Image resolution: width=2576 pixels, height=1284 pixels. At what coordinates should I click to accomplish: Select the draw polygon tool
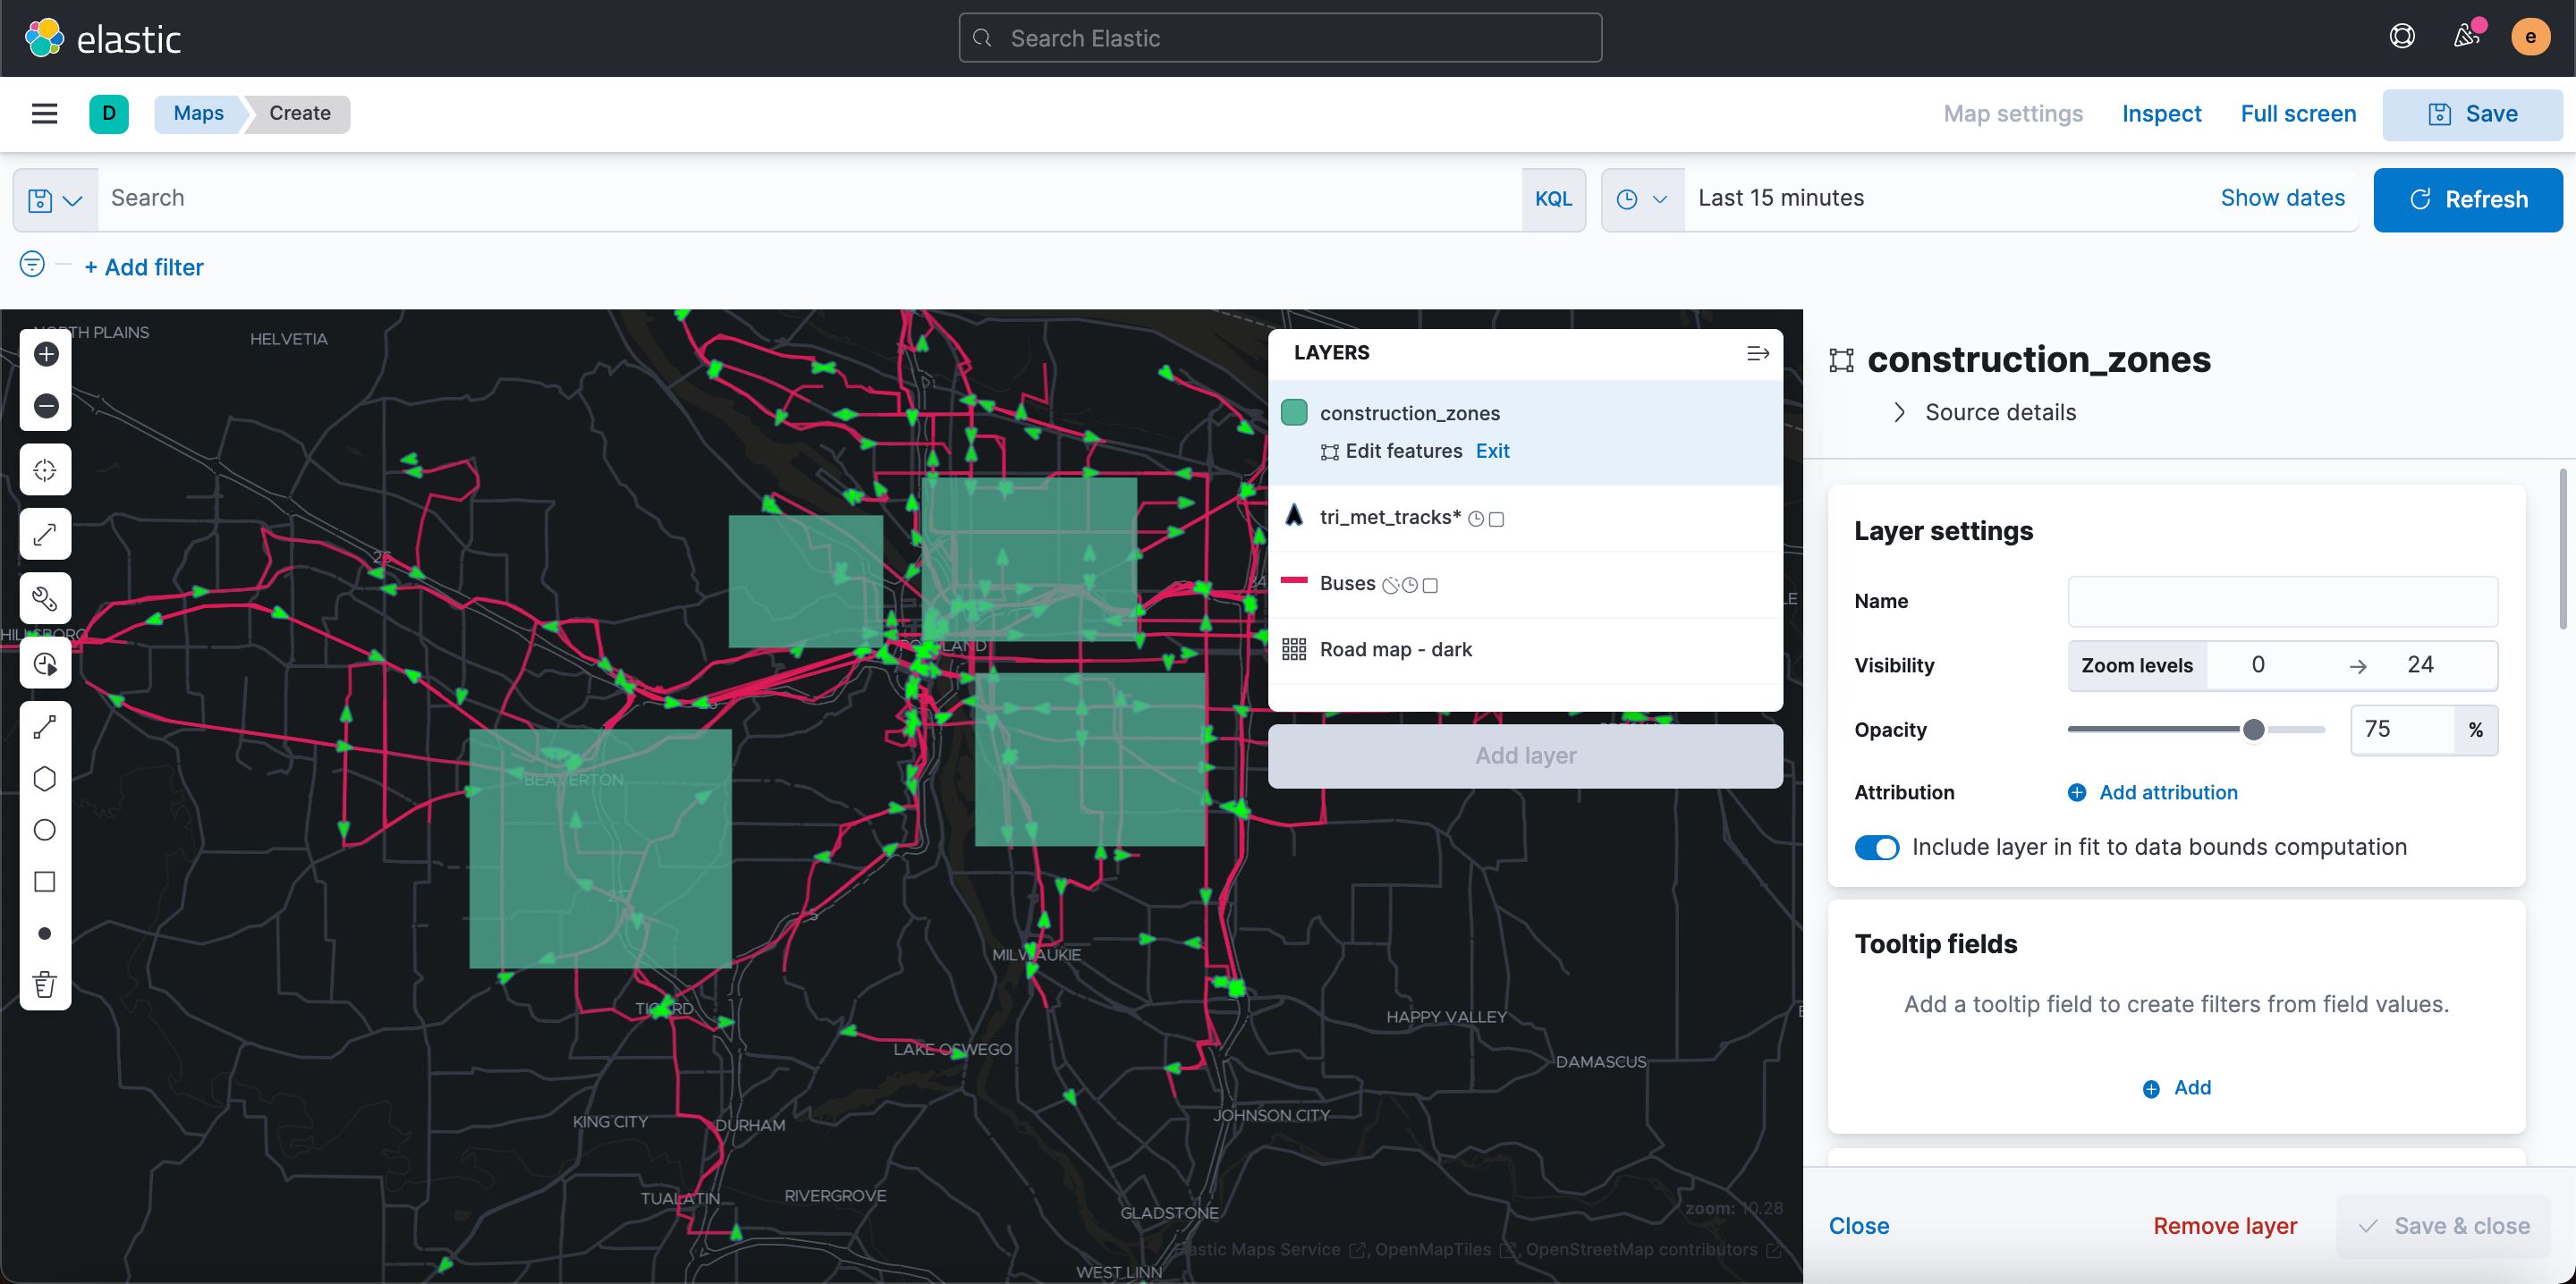point(45,779)
